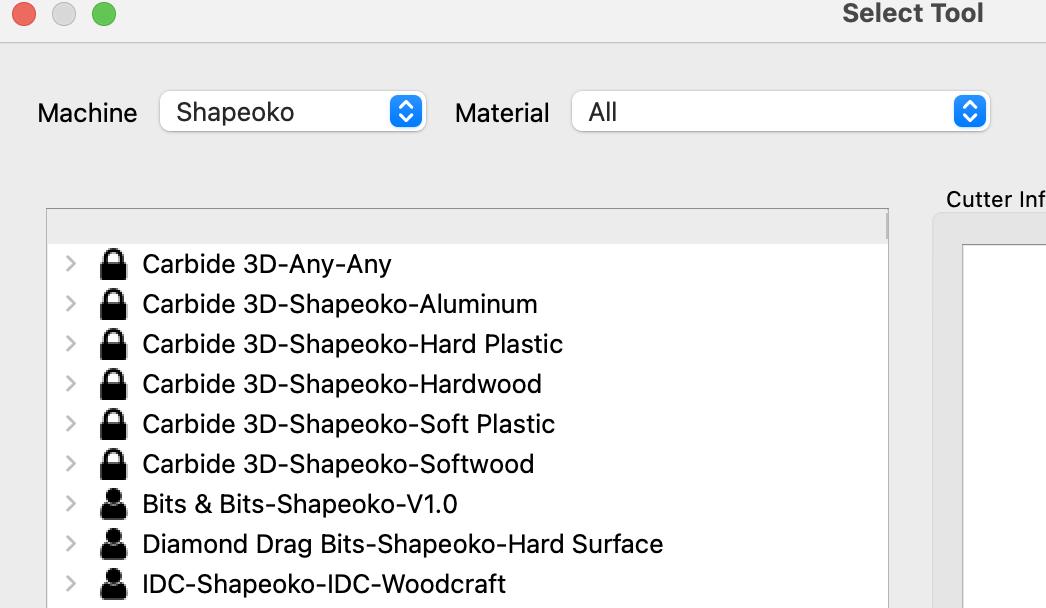The image size is (1046, 608).
Task: Select Diamond Drag Bits-Shapeoko-Hard Surface row
Action: point(467,545)
